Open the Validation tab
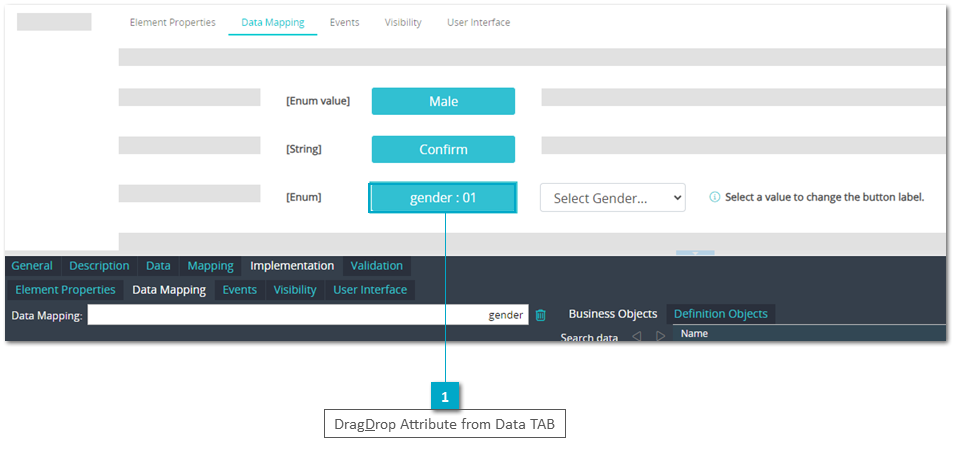This screenshot has width=955, height=450. pyautogui.click(x=376, y=266)
